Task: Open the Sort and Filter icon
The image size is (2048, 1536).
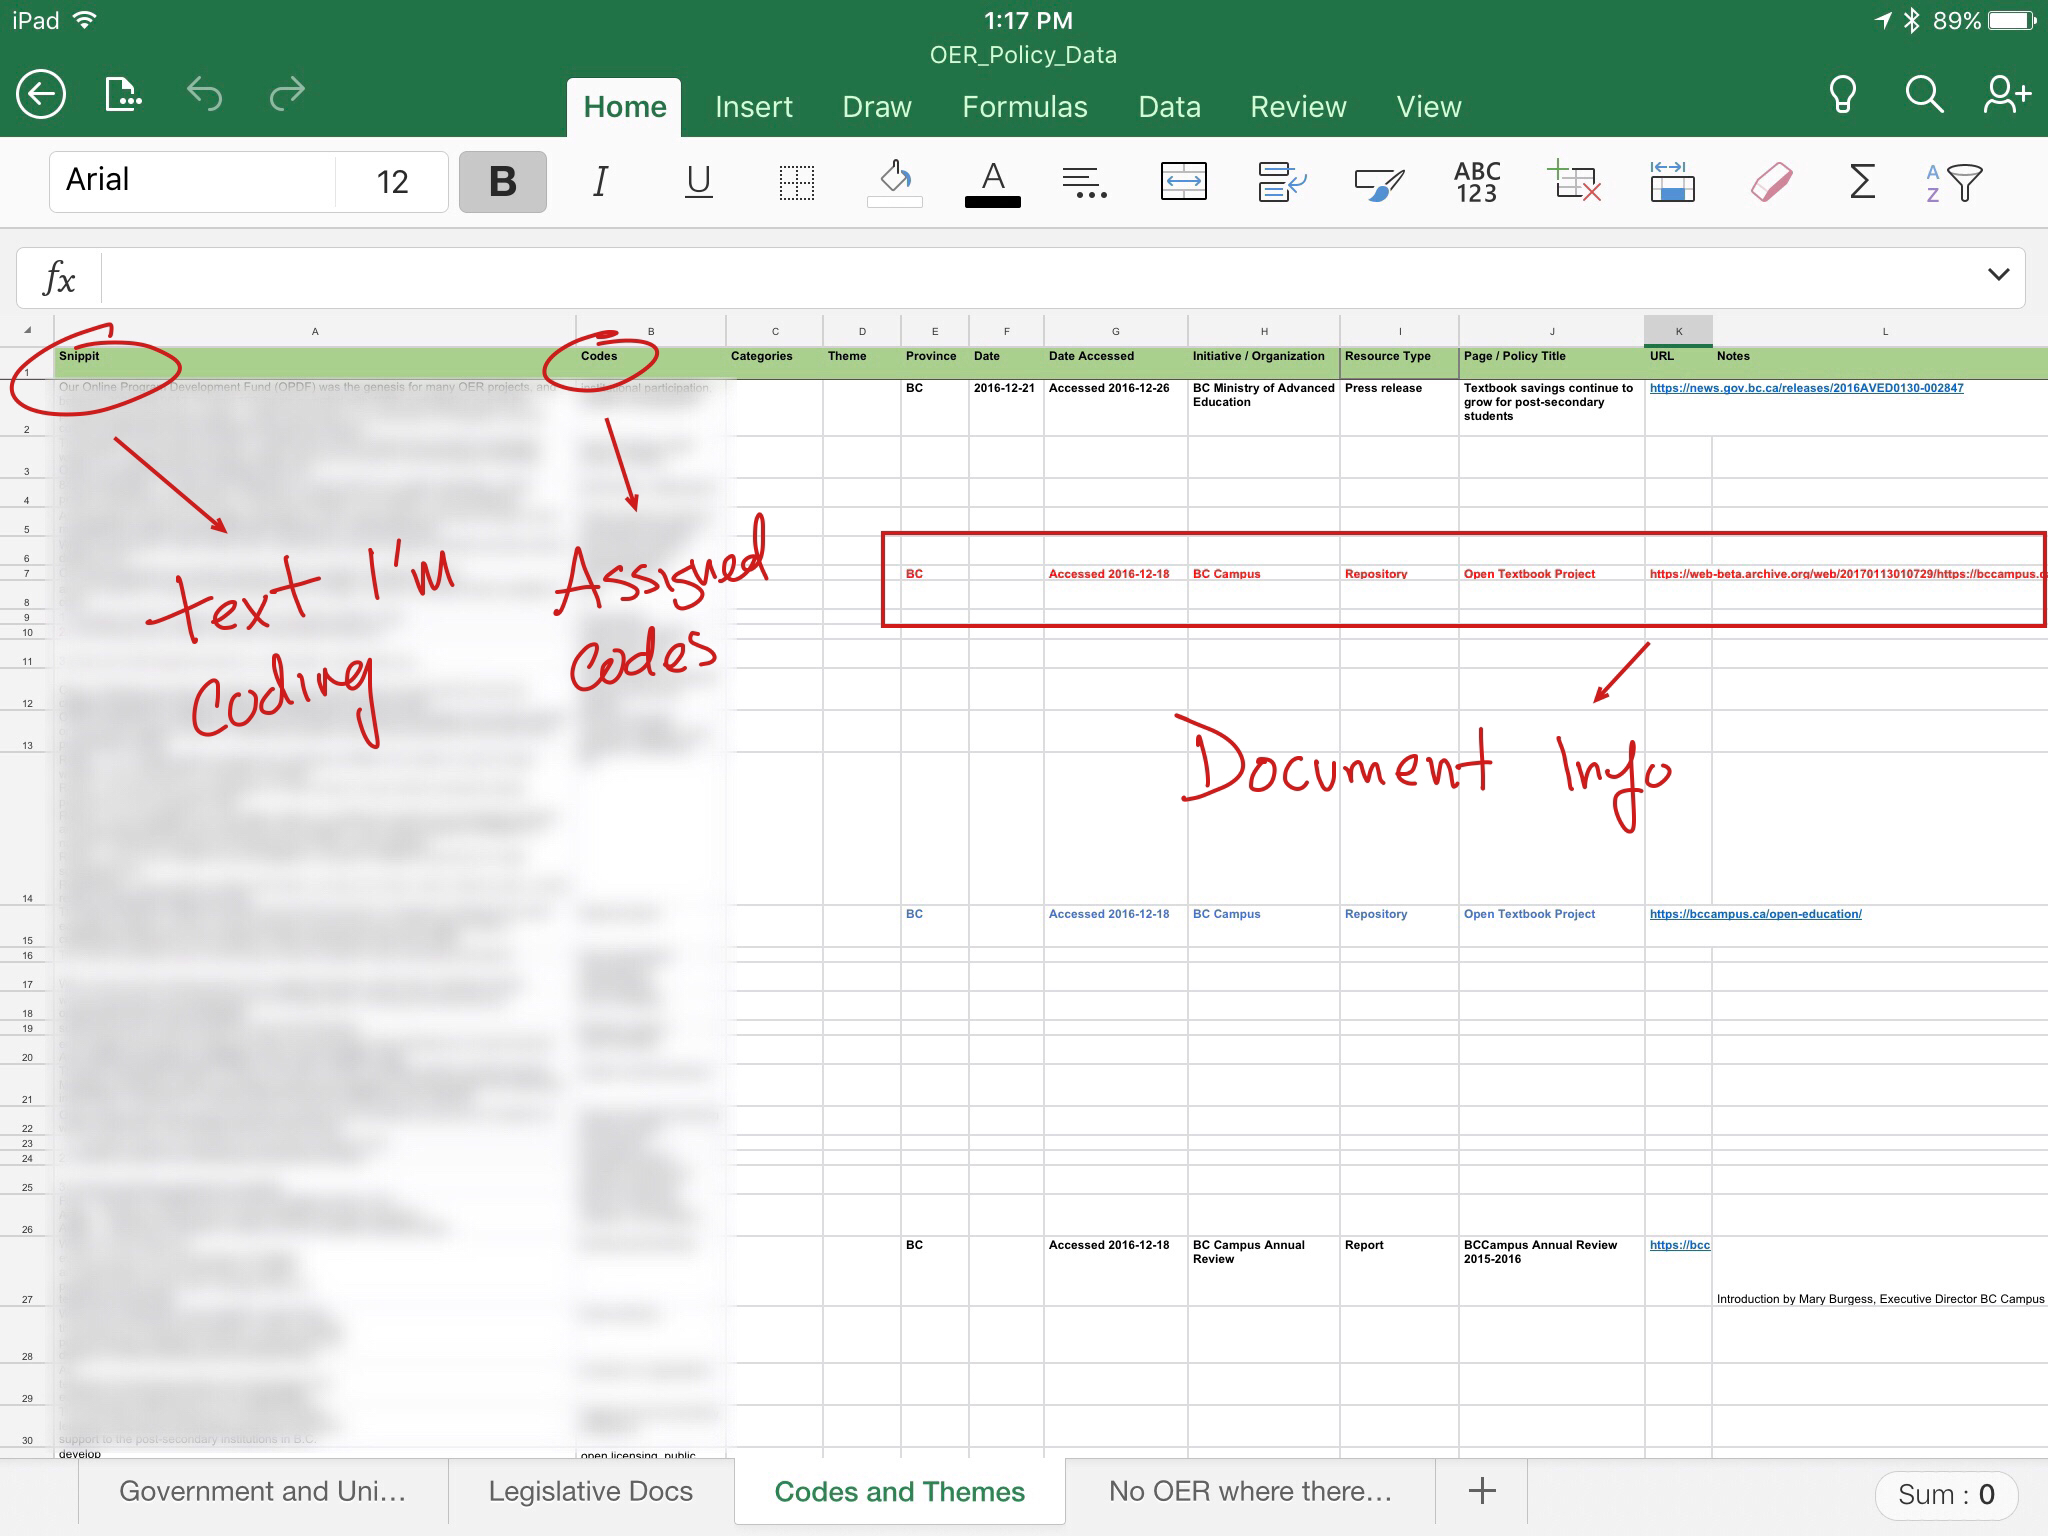Action: 1954,182
